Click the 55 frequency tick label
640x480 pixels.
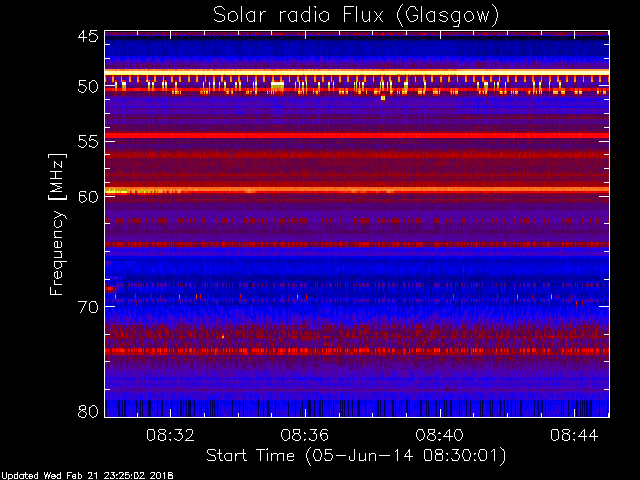pyautogui.click(x=88, y=142)
